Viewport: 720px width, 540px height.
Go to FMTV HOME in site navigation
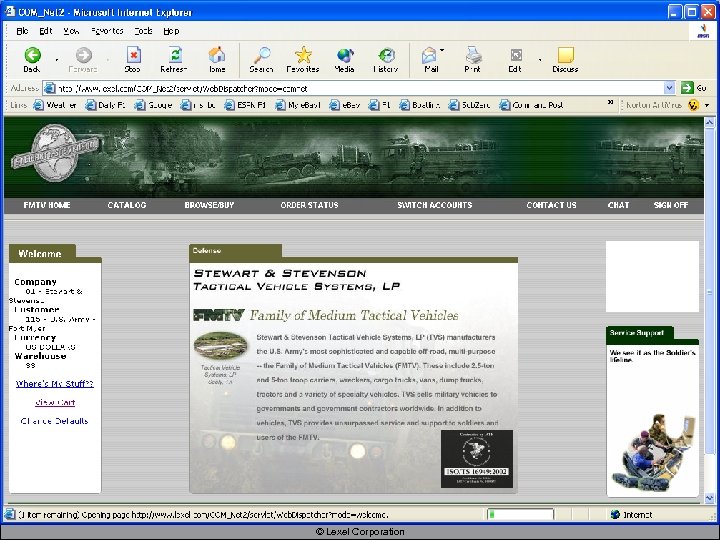point(47,205)
